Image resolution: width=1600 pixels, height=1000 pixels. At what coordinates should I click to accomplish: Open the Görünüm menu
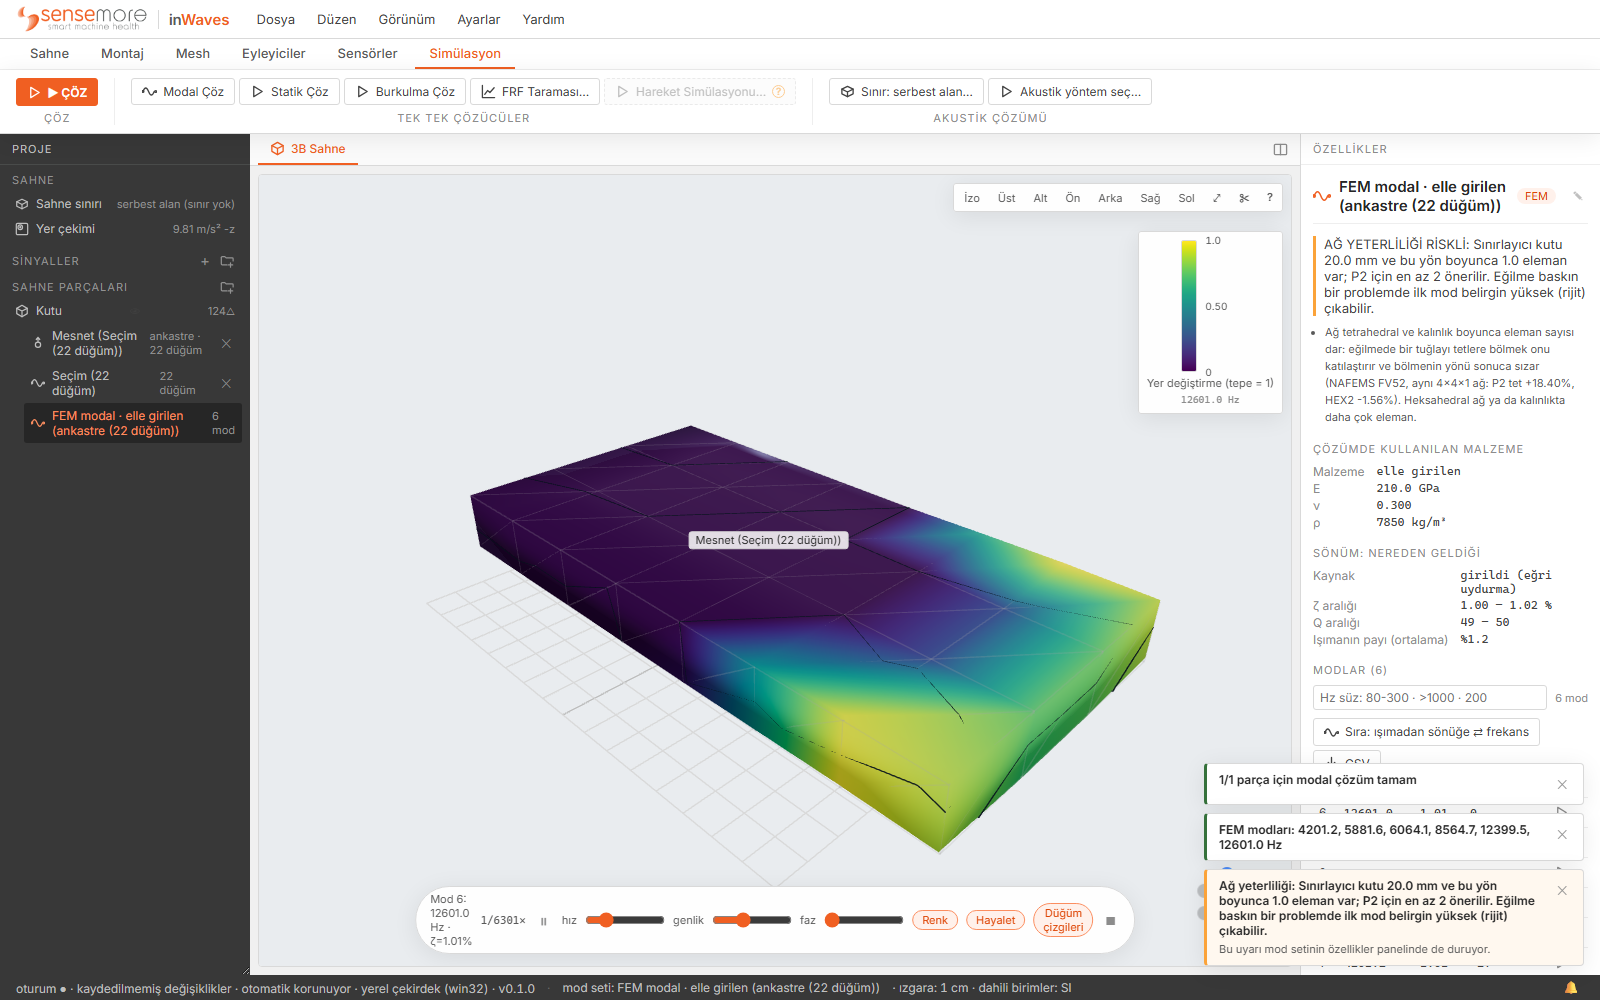point(407,20)
